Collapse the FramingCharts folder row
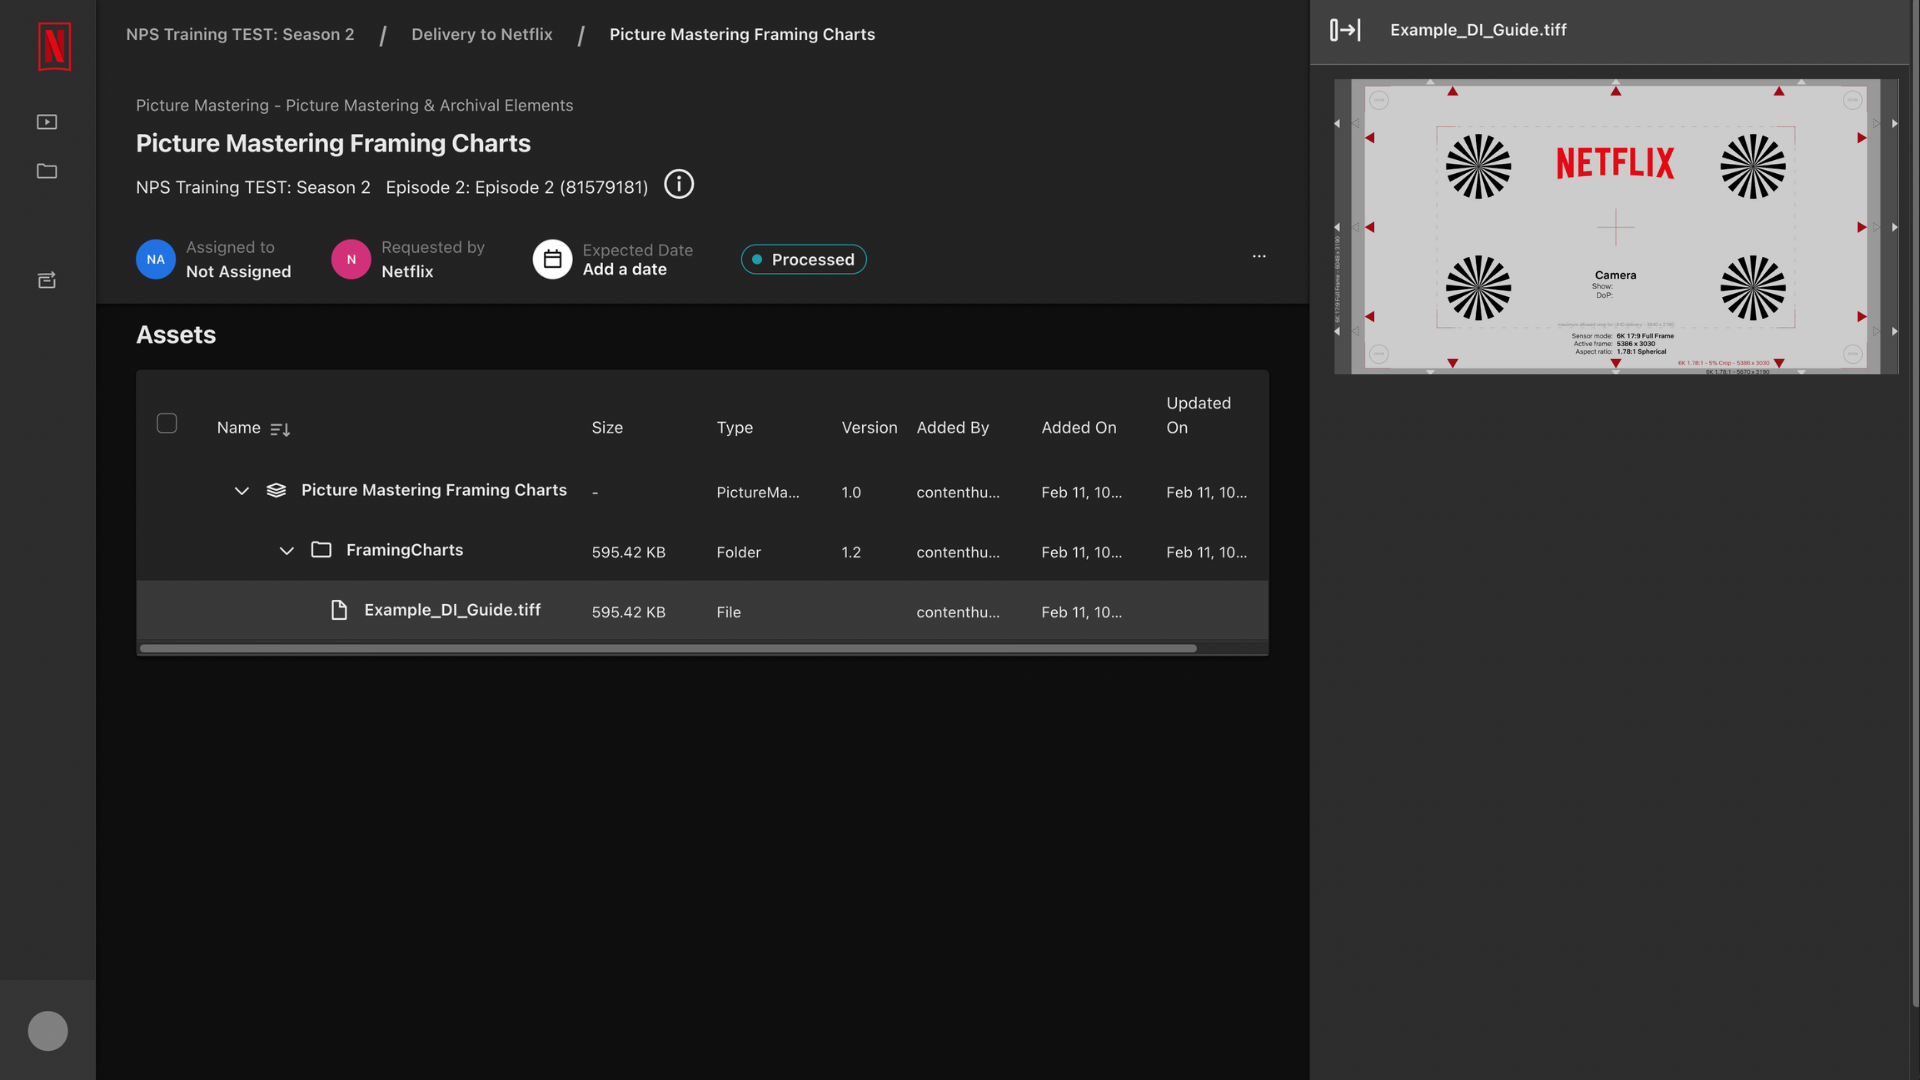Screen dimensions: 1920x1080 pyautogui.click(x=286, y=551)
